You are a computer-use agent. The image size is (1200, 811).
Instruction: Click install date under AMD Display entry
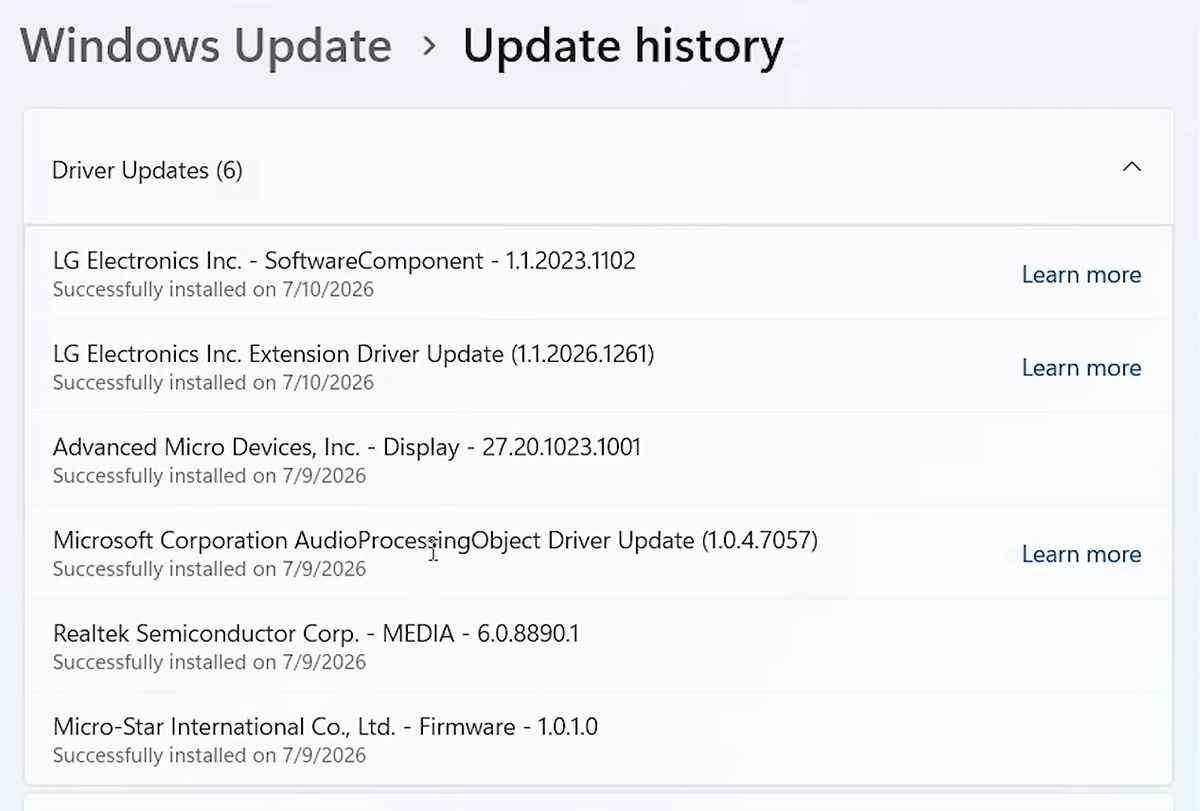pos(209,476)
